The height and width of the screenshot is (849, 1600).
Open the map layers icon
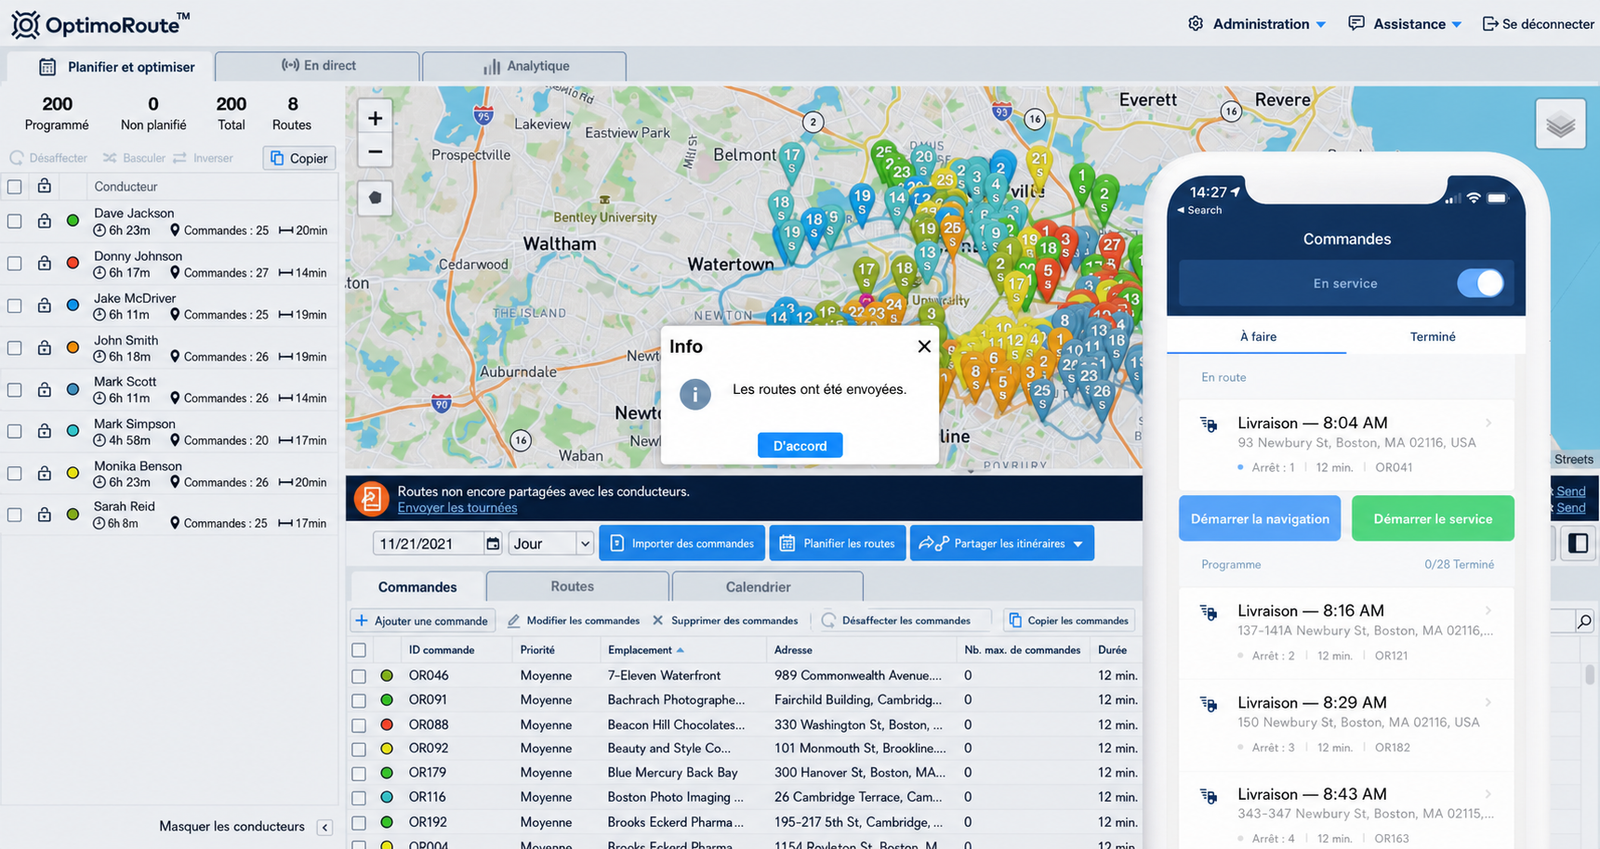(x=1560, y=125)
